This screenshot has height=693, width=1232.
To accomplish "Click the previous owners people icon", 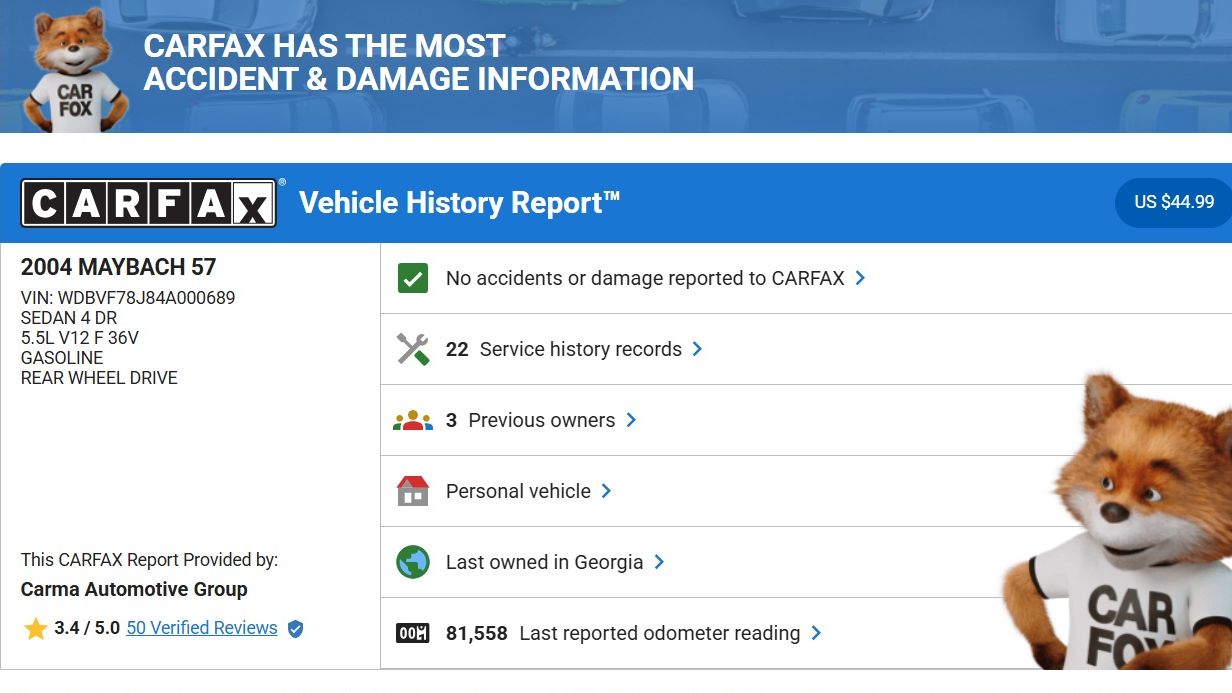I will [412, 420].
